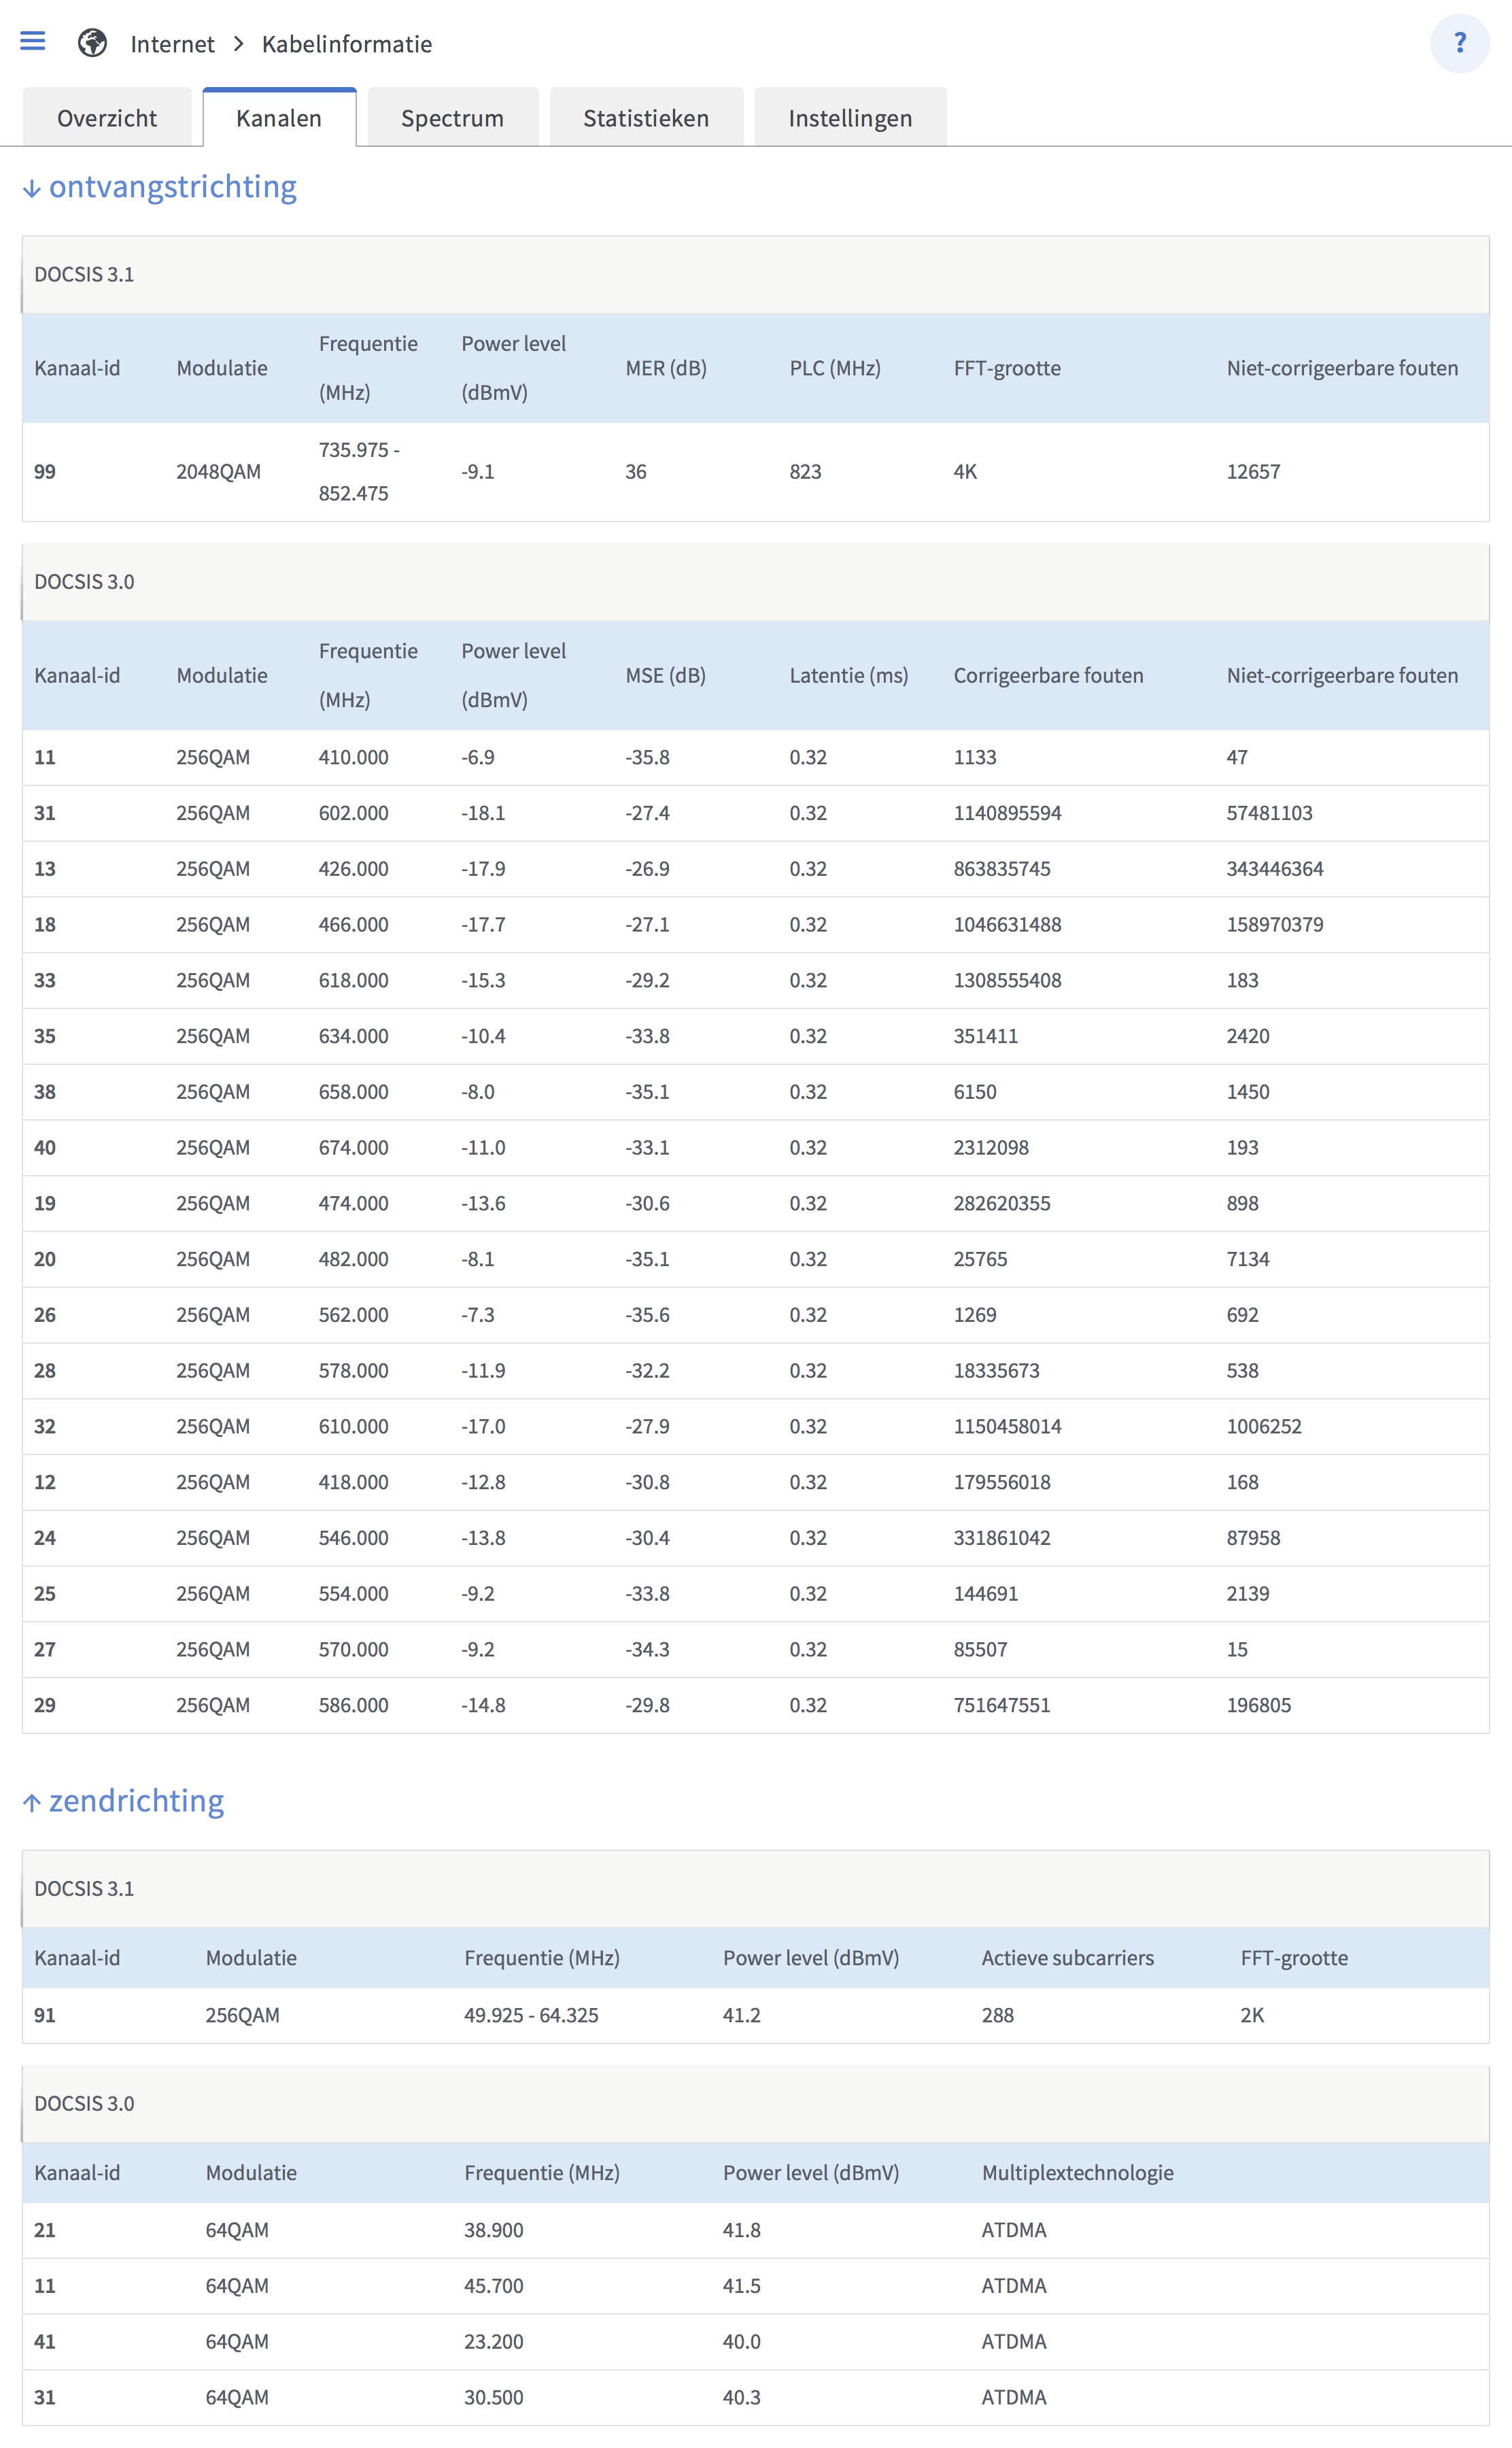Select the Kanalen tab

click(279, 118)
